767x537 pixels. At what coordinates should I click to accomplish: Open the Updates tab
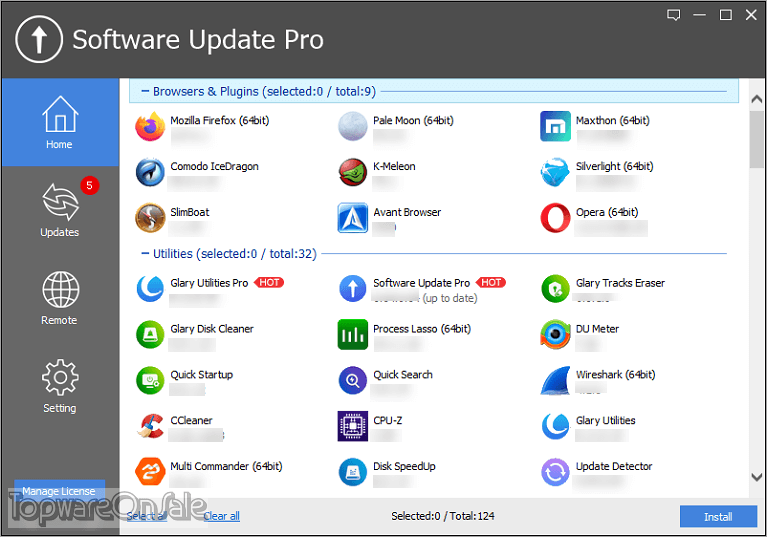(x=60, y=210)
